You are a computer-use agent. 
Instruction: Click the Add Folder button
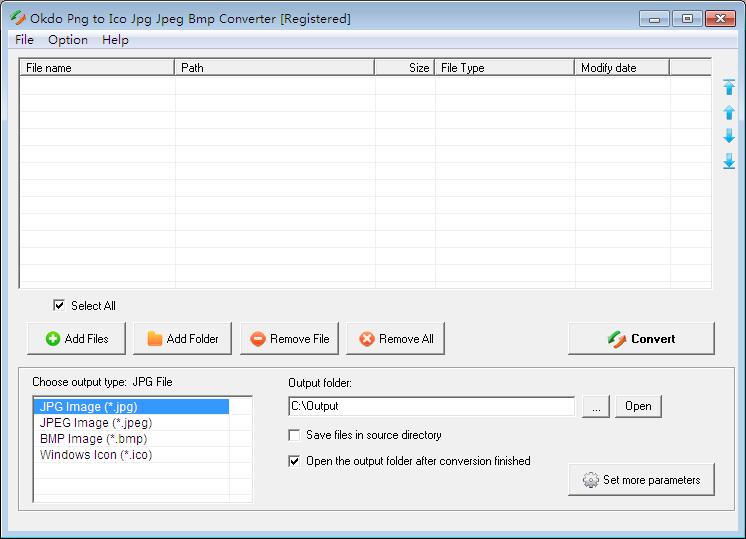pos(183,338)
